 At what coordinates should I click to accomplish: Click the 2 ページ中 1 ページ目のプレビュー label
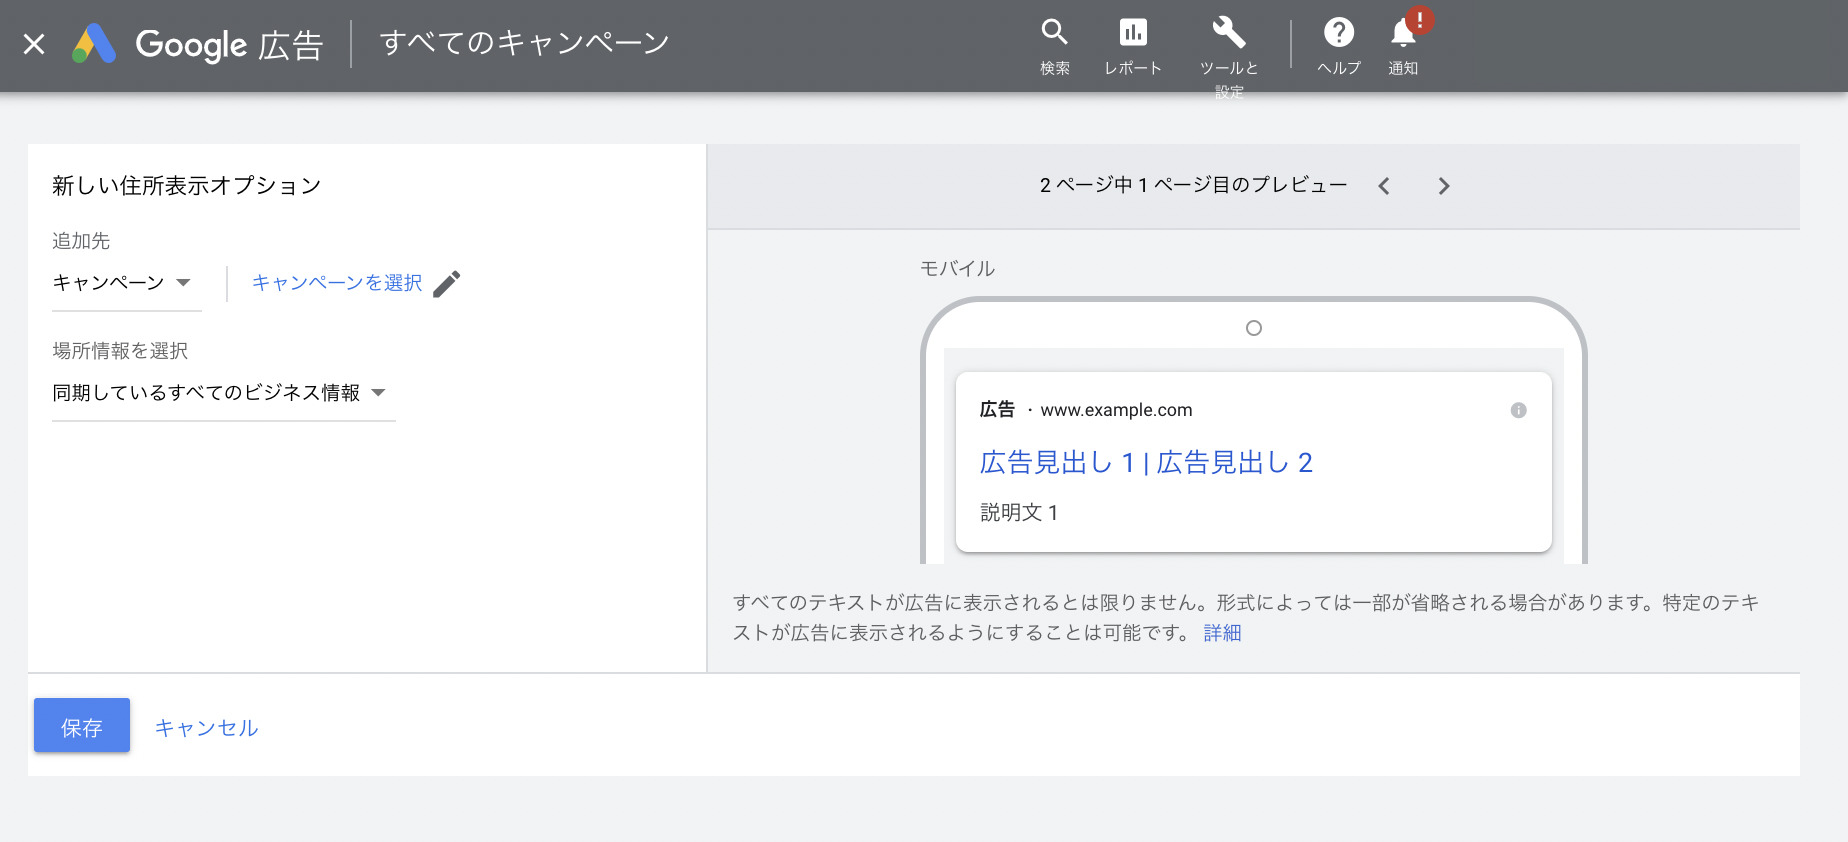1193,185
